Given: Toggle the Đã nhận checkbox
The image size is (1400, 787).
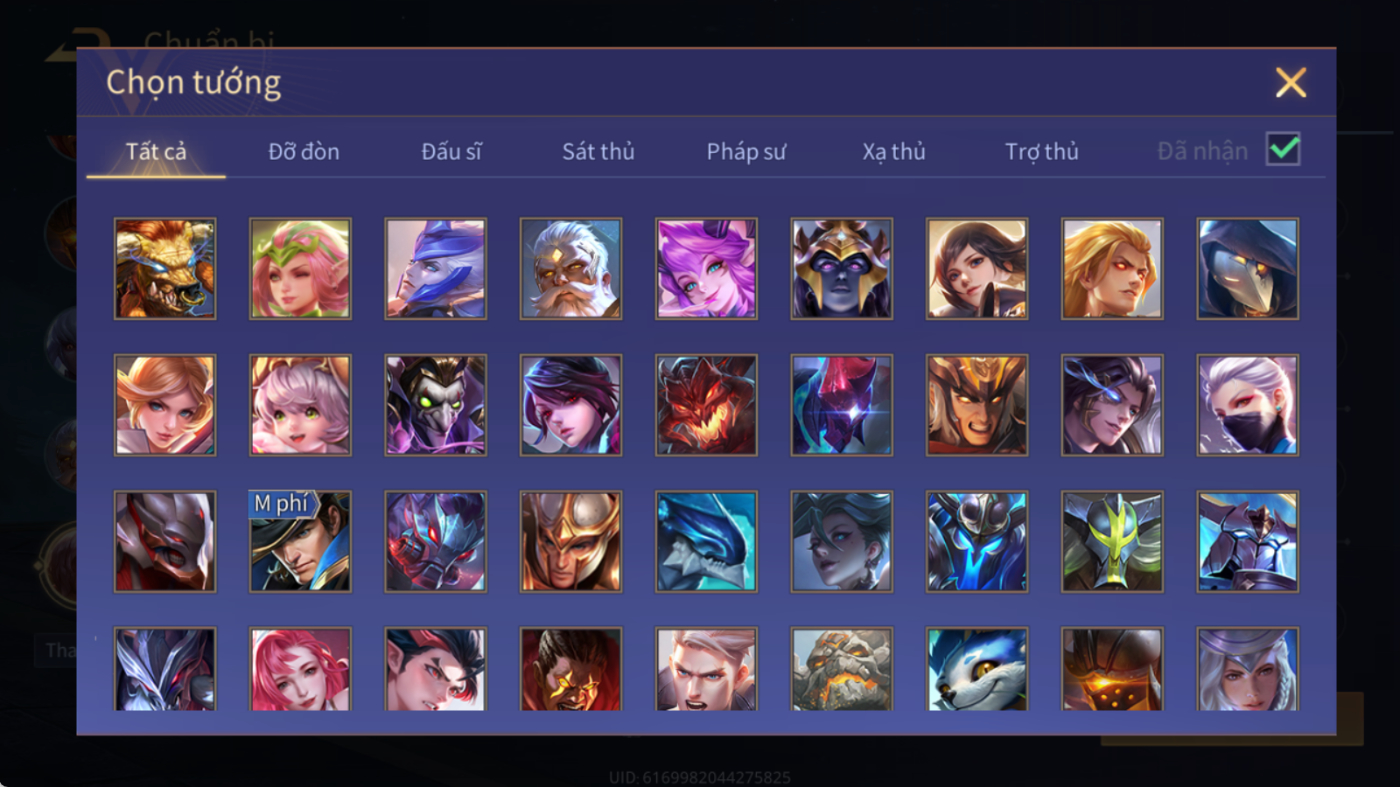Looking at the screenshot, I should click(x=1283, y=150).
